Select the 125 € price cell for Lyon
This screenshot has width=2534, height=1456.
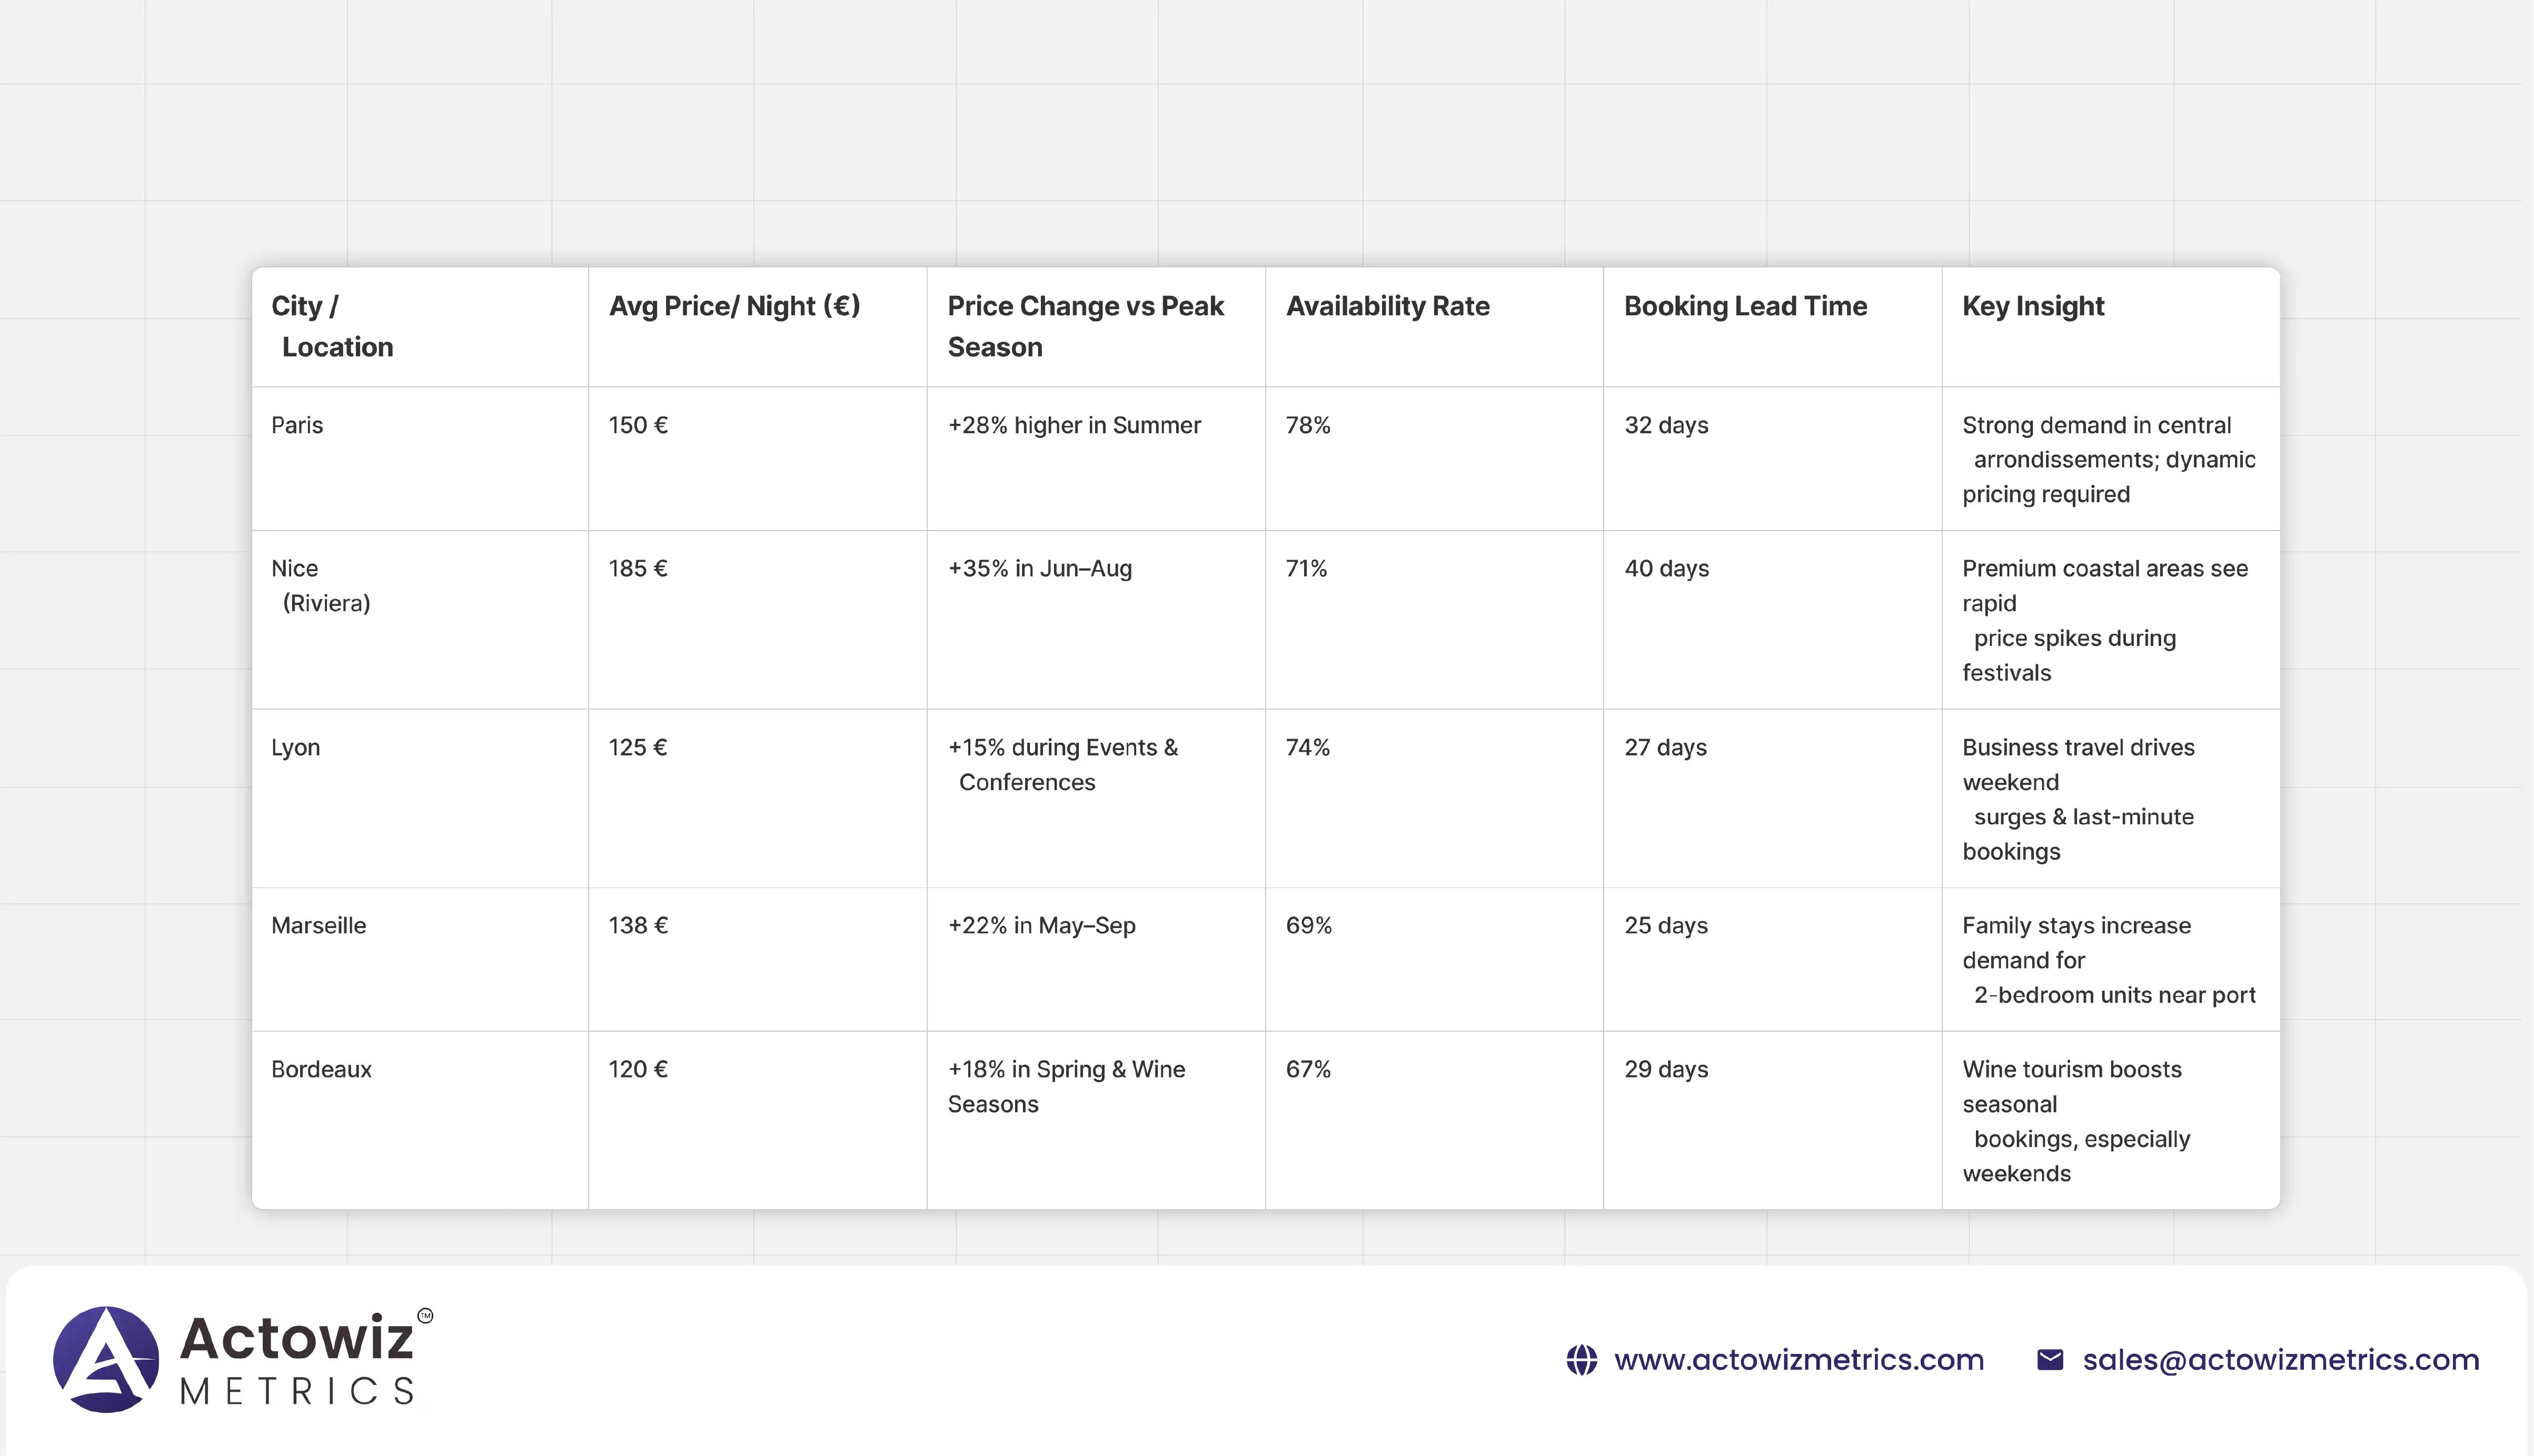pyautogui.click(x=638, y=747)
